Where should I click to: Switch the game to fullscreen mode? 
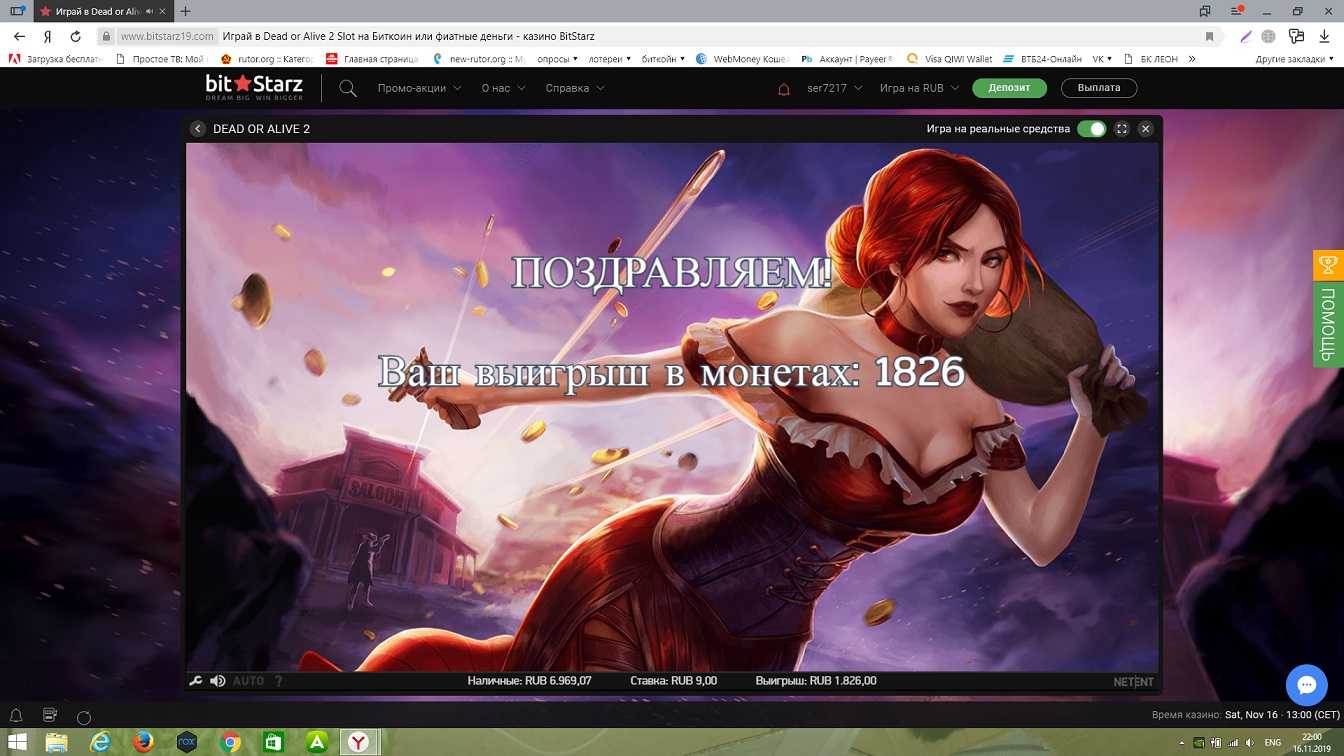point(1122,129)
